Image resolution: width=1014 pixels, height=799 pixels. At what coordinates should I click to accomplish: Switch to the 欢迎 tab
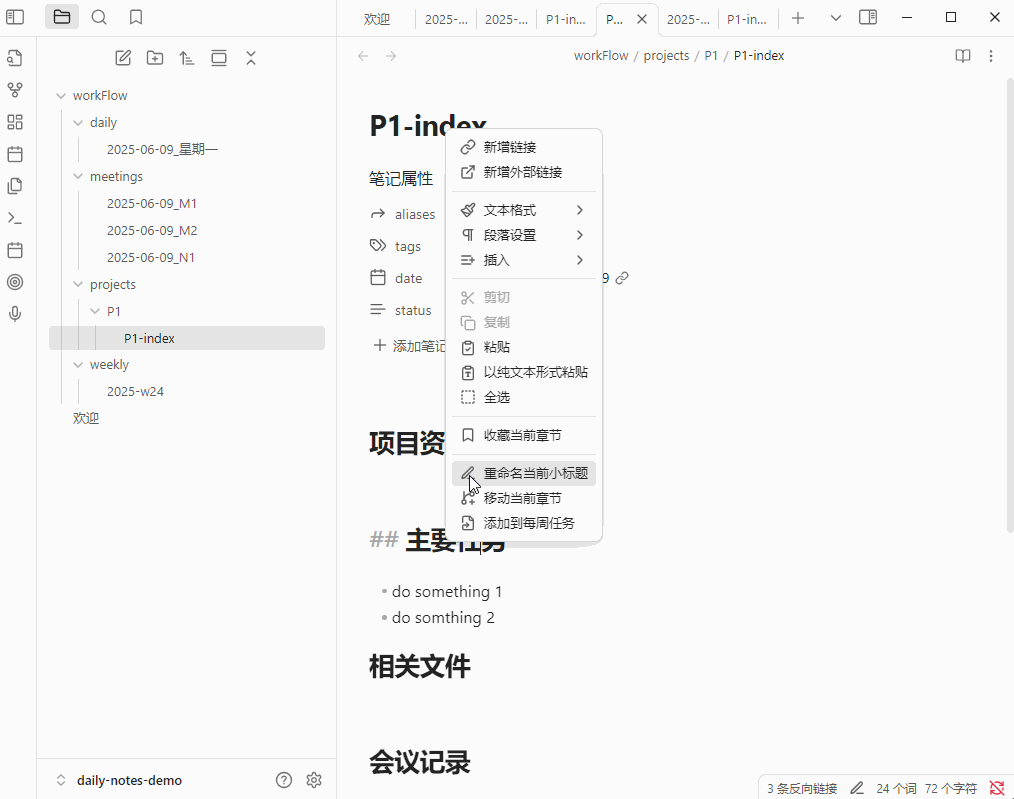(x=376, y=19)
